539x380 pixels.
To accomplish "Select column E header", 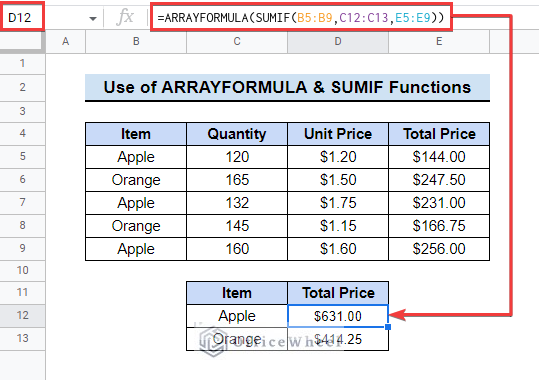I will click(439, 42).
